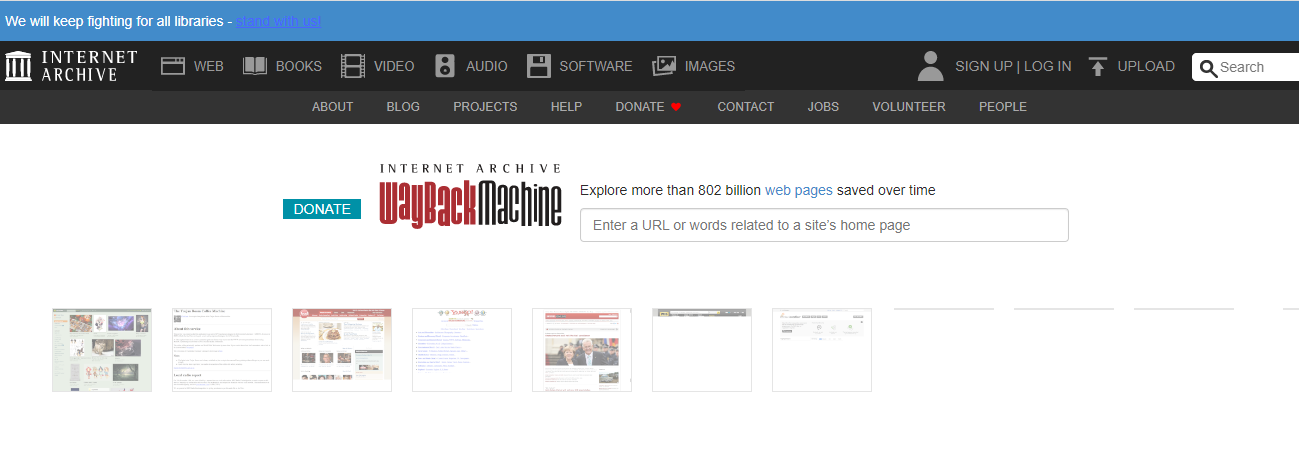This screenshot has height=470, width=1299.
Task: Go to the ABOUT page
Action: [333, 107]
